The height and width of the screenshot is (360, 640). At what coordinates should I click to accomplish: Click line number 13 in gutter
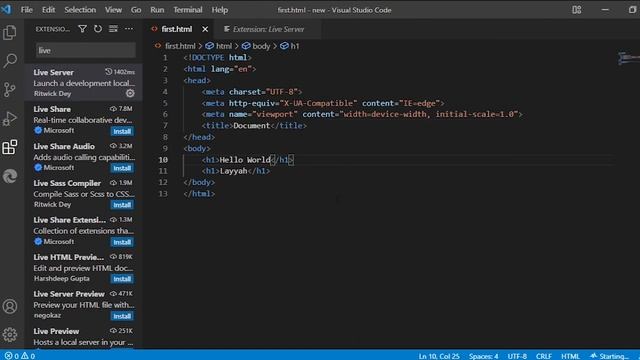coord(163,193)
